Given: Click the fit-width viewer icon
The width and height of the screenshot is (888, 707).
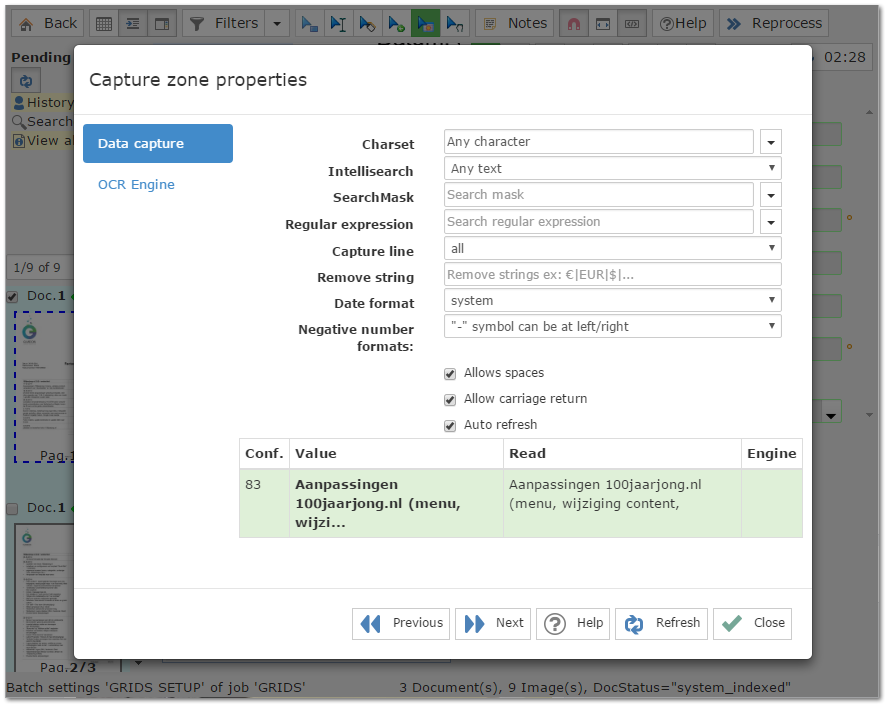Looking at the screenshot, I should pos(603,24).
